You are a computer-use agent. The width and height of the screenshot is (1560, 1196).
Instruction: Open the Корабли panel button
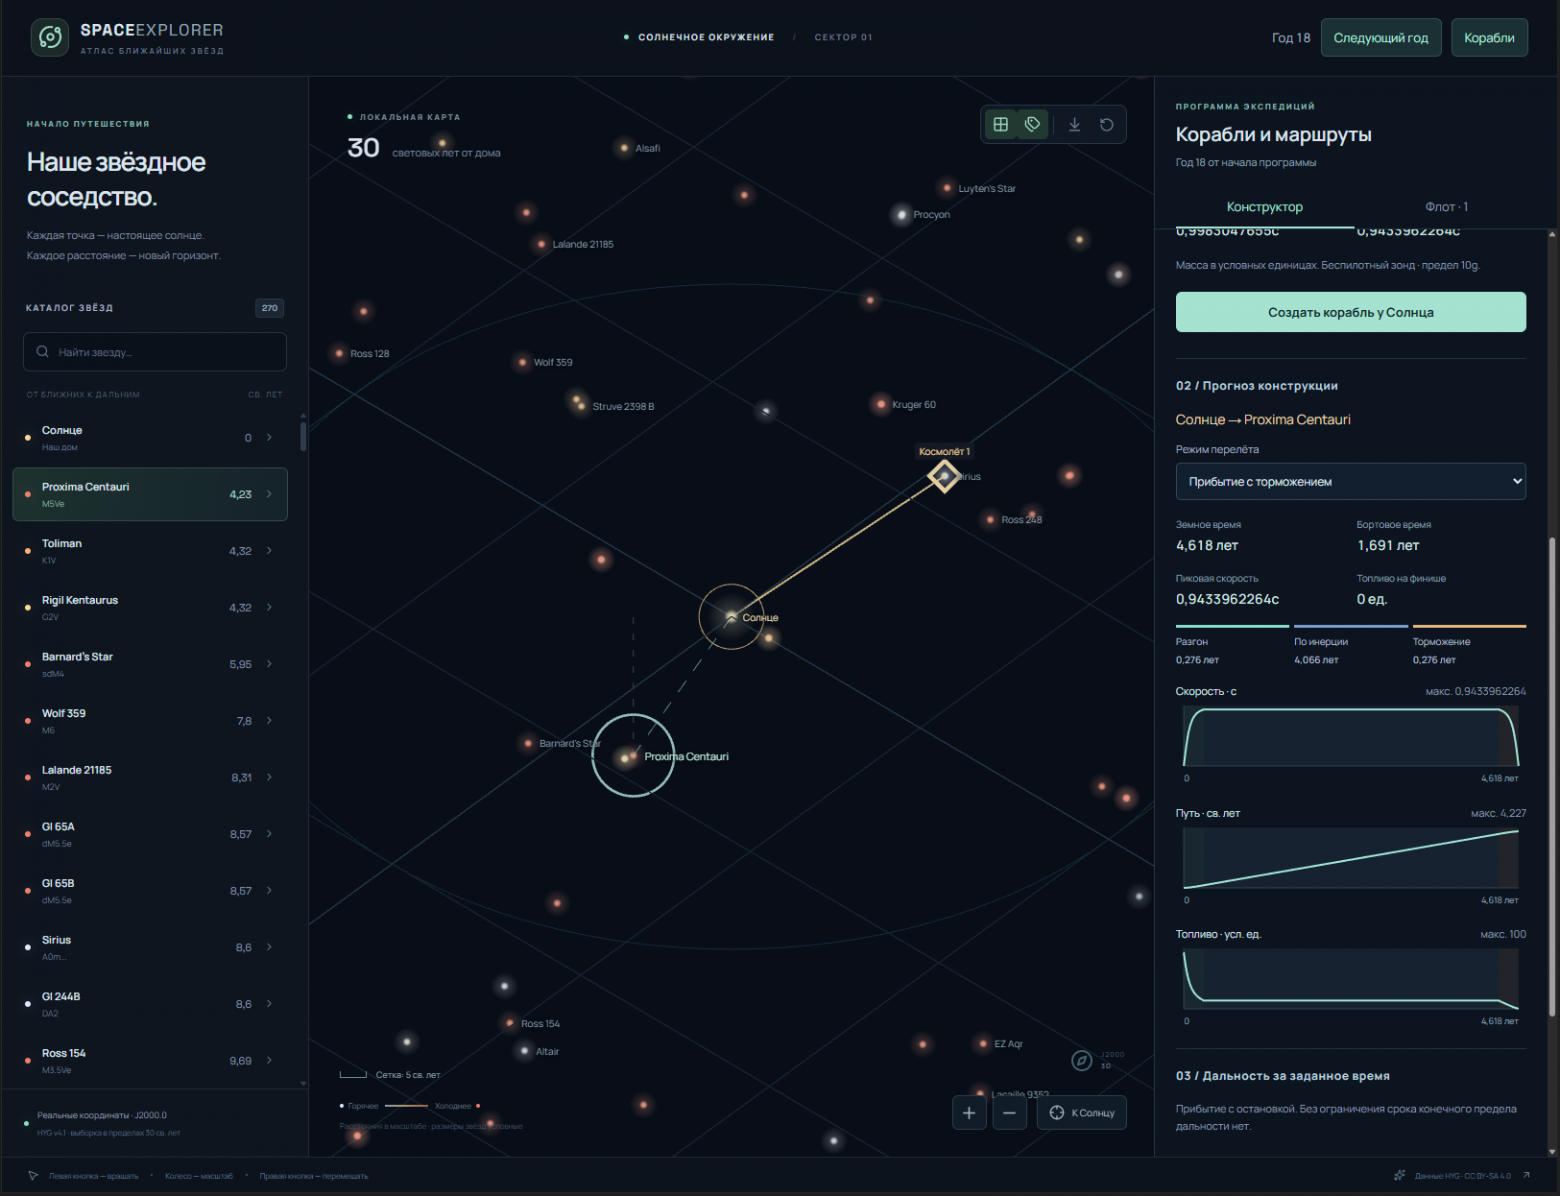pos(1489,38)
